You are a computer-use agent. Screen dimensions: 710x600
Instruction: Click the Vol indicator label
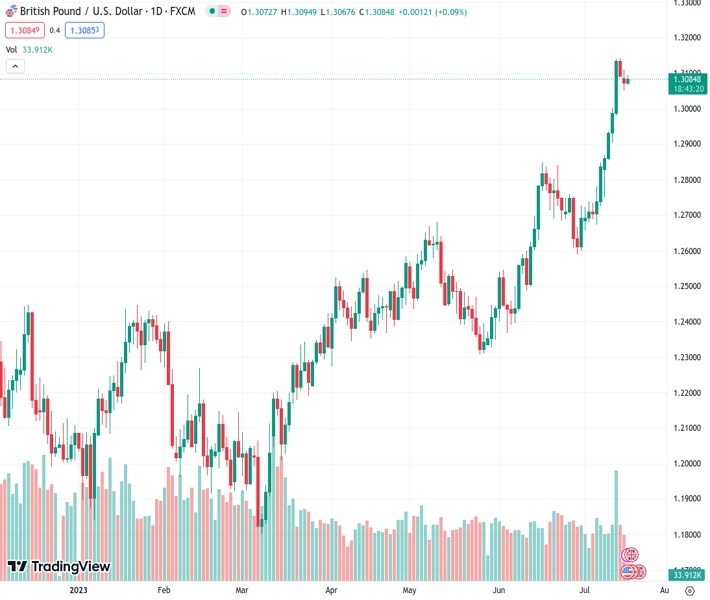(x=11, y=49)
